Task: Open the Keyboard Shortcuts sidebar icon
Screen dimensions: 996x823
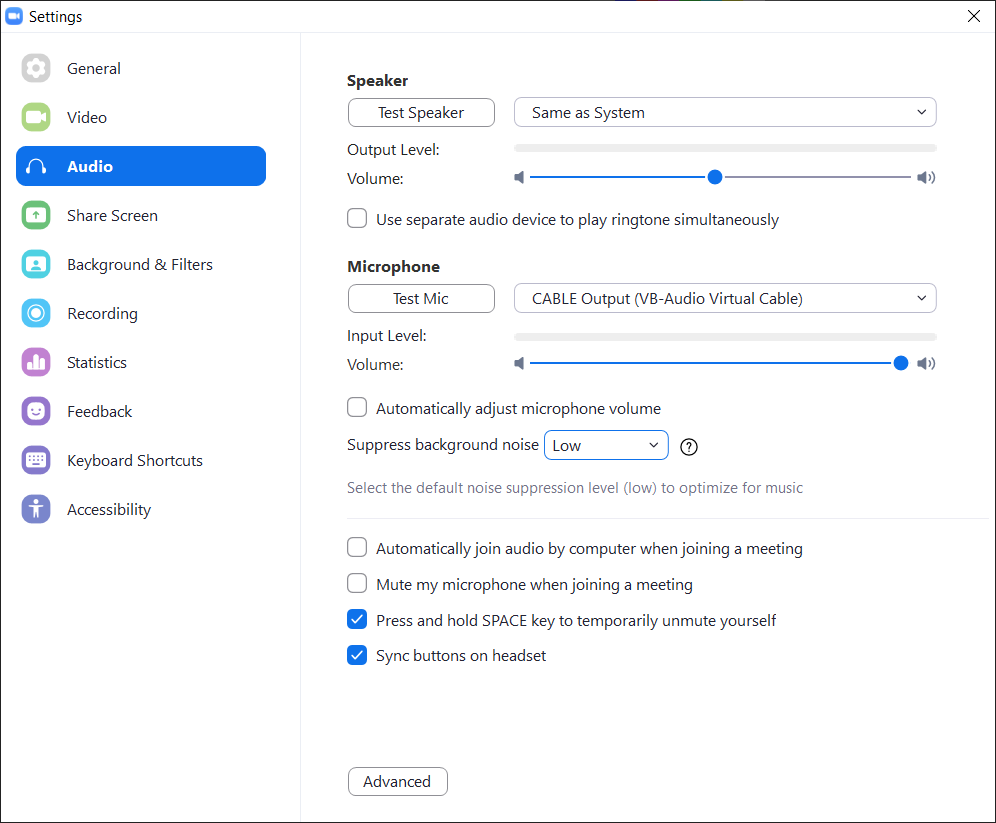Action: pyautogui.click(x=36, y=460)
